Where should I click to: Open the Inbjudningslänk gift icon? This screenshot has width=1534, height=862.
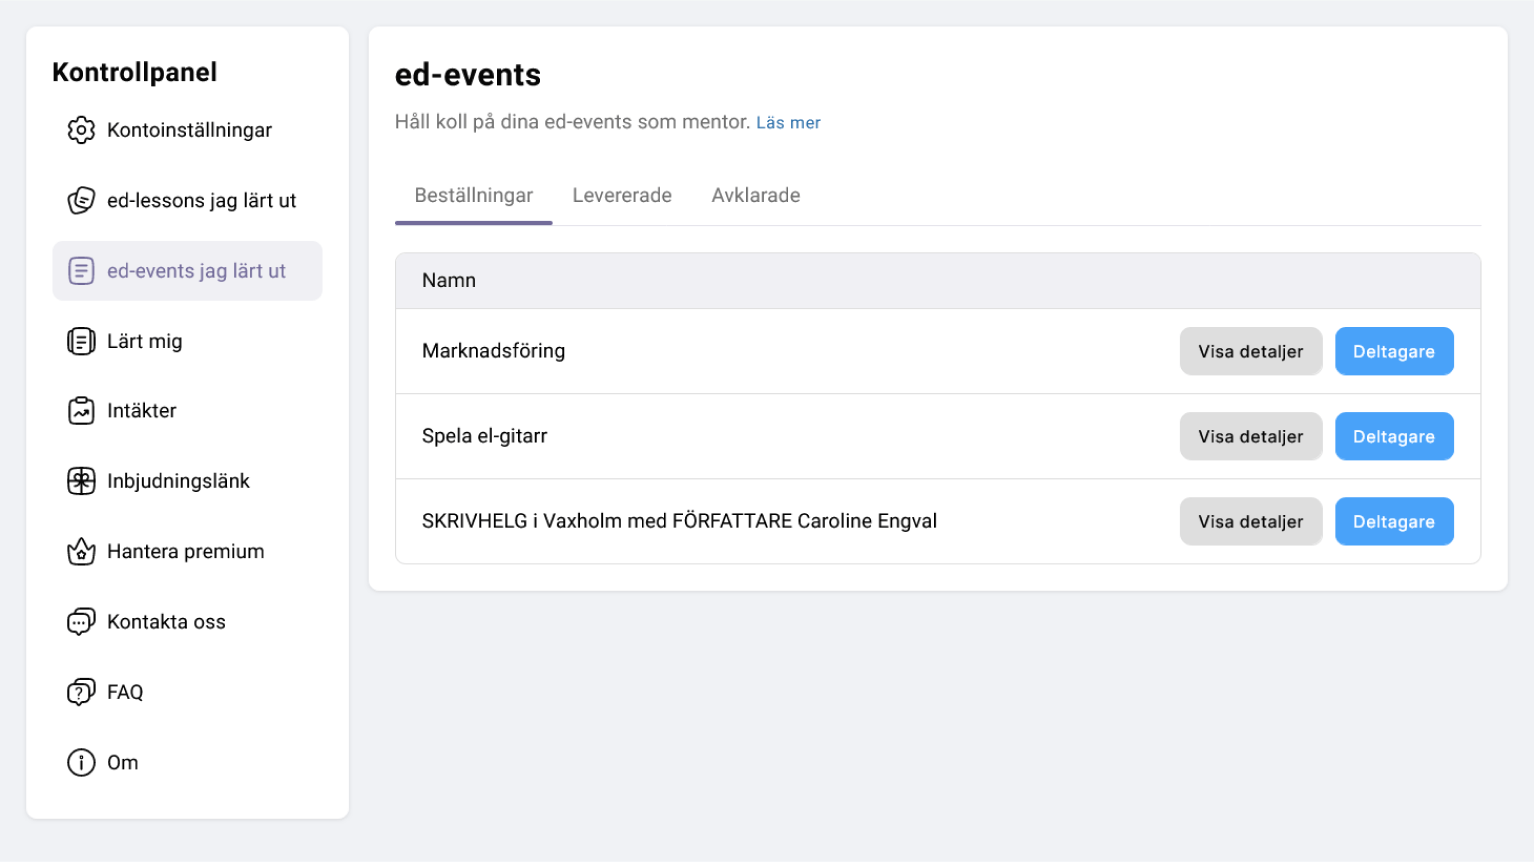(81, 481)
